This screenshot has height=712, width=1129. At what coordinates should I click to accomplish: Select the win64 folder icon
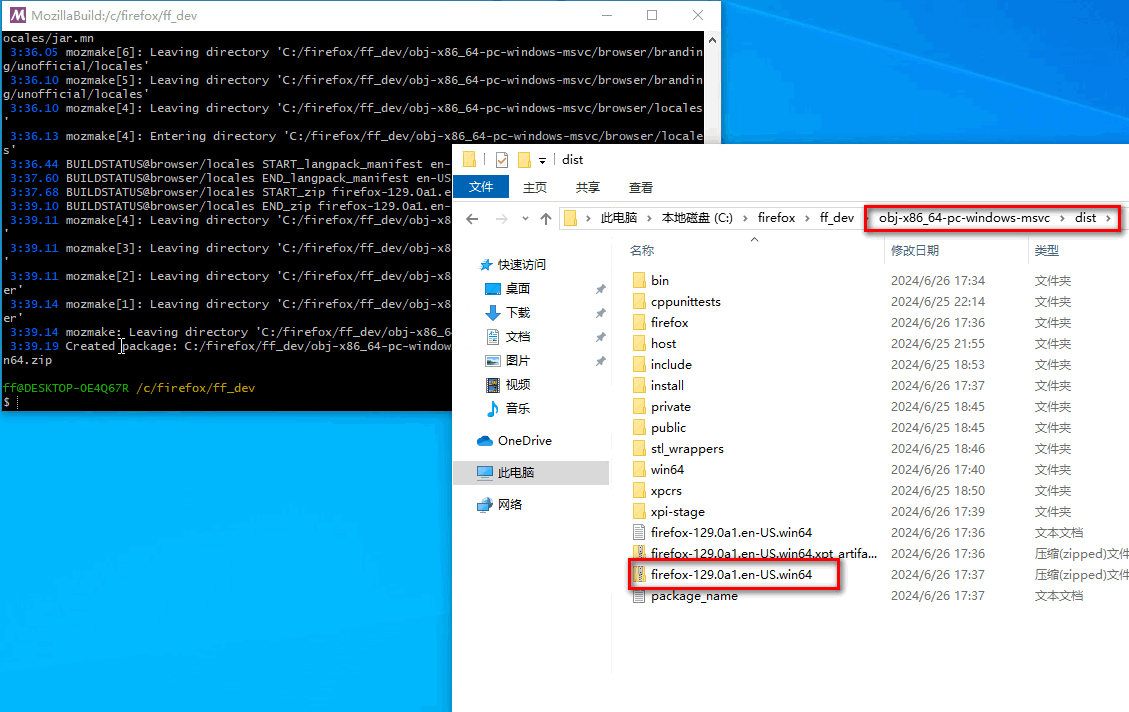tap(639, 469)
